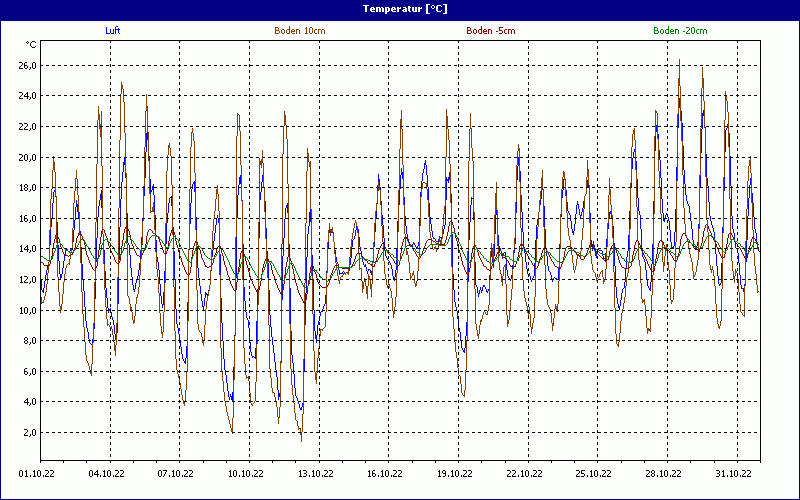The width and height of the screenshot is (800, 500).
Task: Click the 16.10.22 date label
Action: pos(384,475)
